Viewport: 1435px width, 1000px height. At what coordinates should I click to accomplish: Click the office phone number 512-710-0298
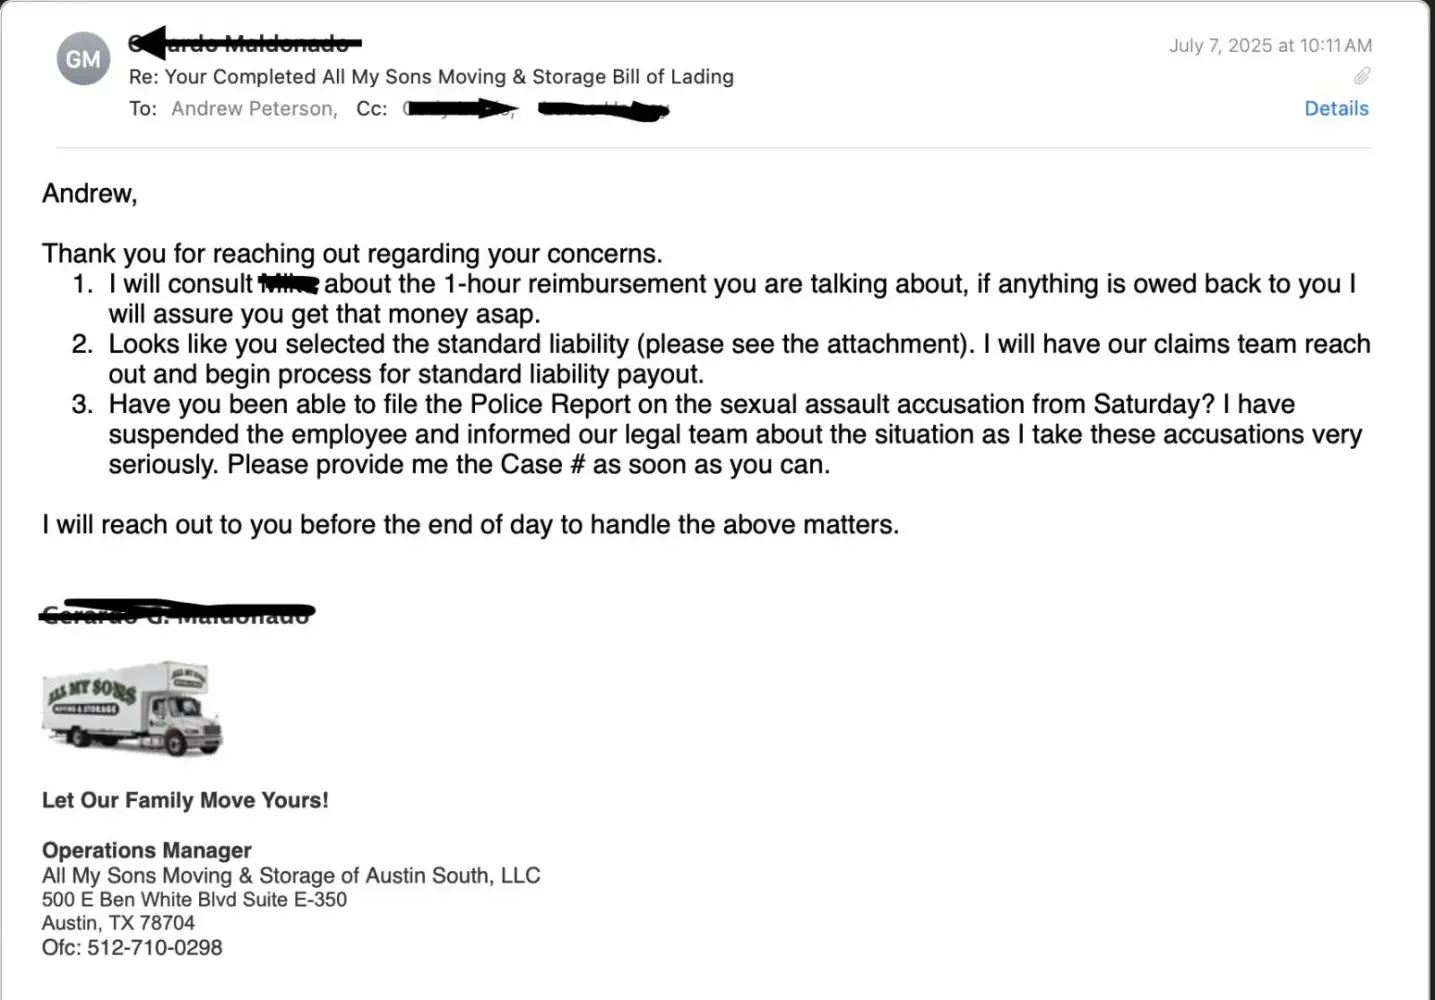pos(155,947)
